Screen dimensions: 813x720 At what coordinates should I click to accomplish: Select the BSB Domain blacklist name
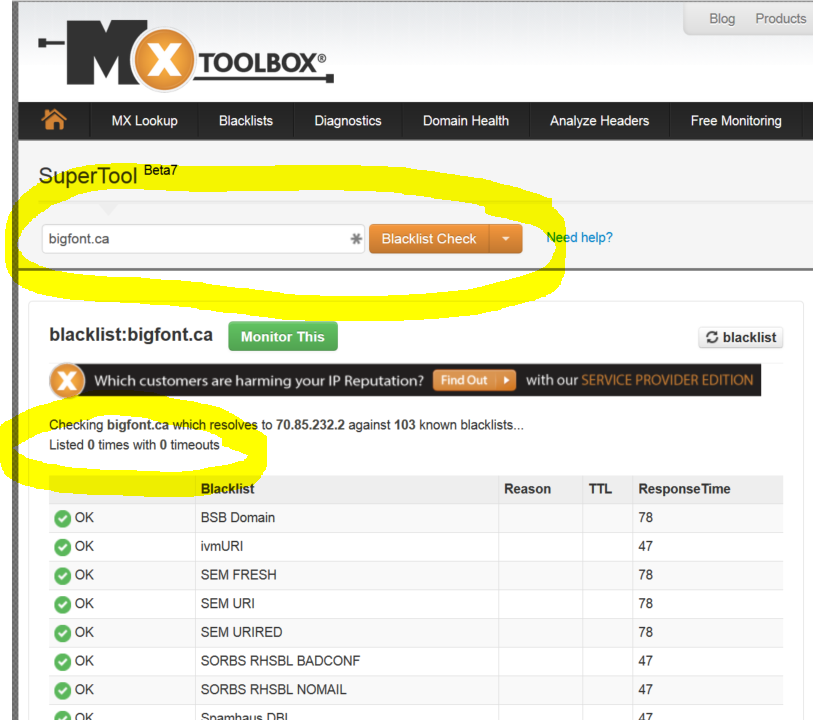click(237, 517)
